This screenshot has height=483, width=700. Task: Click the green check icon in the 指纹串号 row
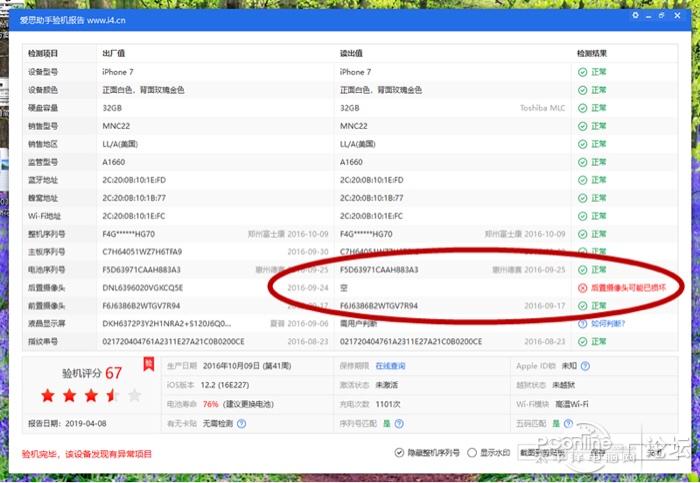click(582, 341)
